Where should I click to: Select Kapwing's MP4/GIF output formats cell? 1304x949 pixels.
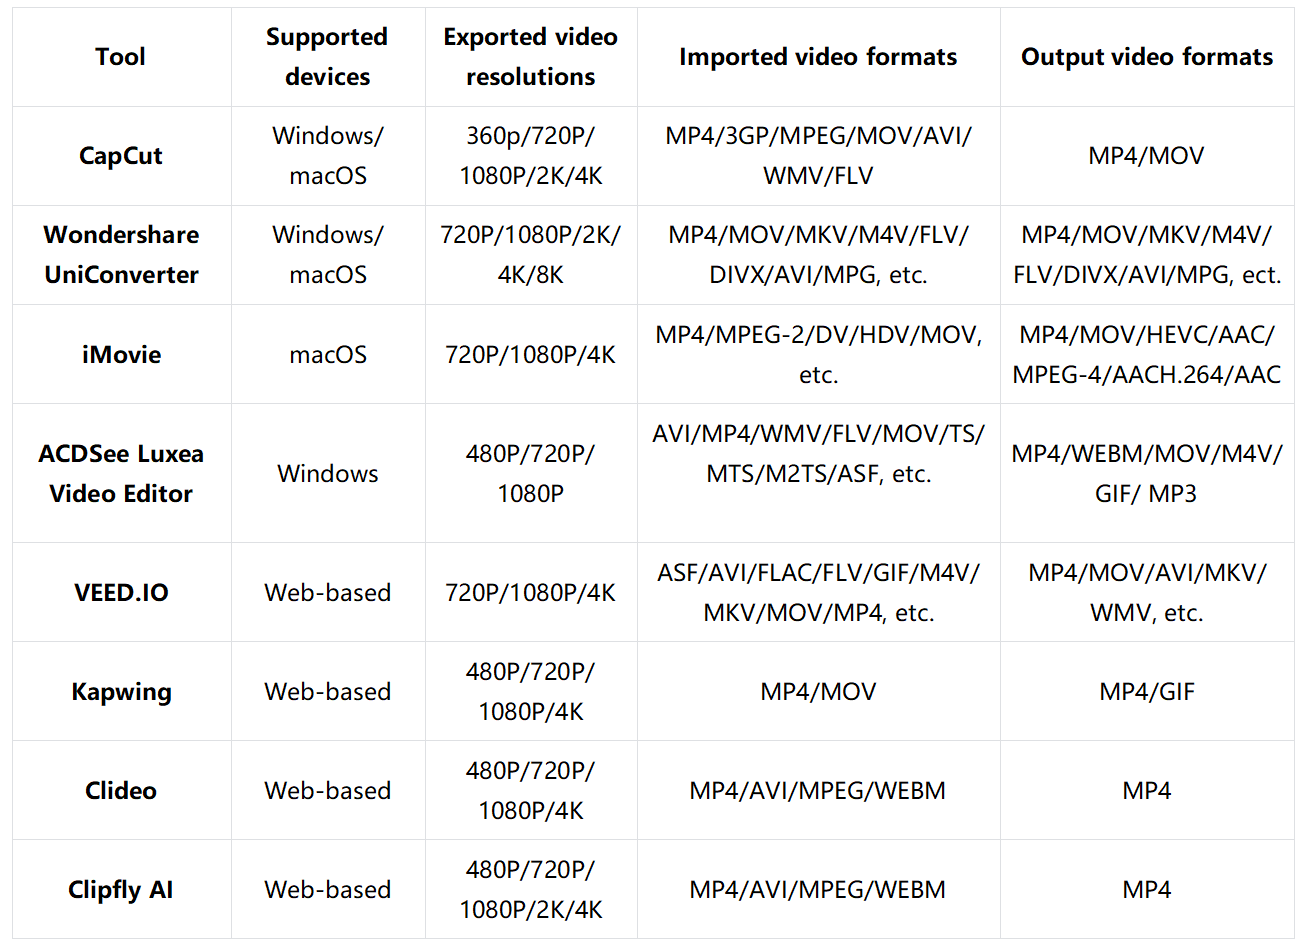[1146, 692]
